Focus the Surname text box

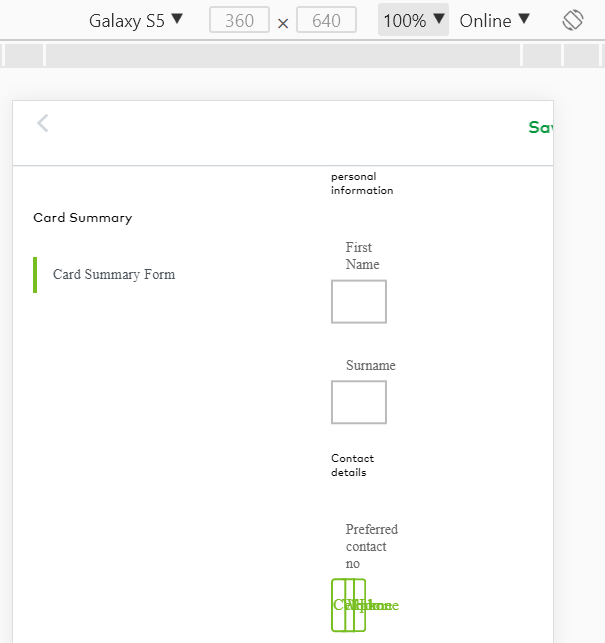tap(358, 402)
